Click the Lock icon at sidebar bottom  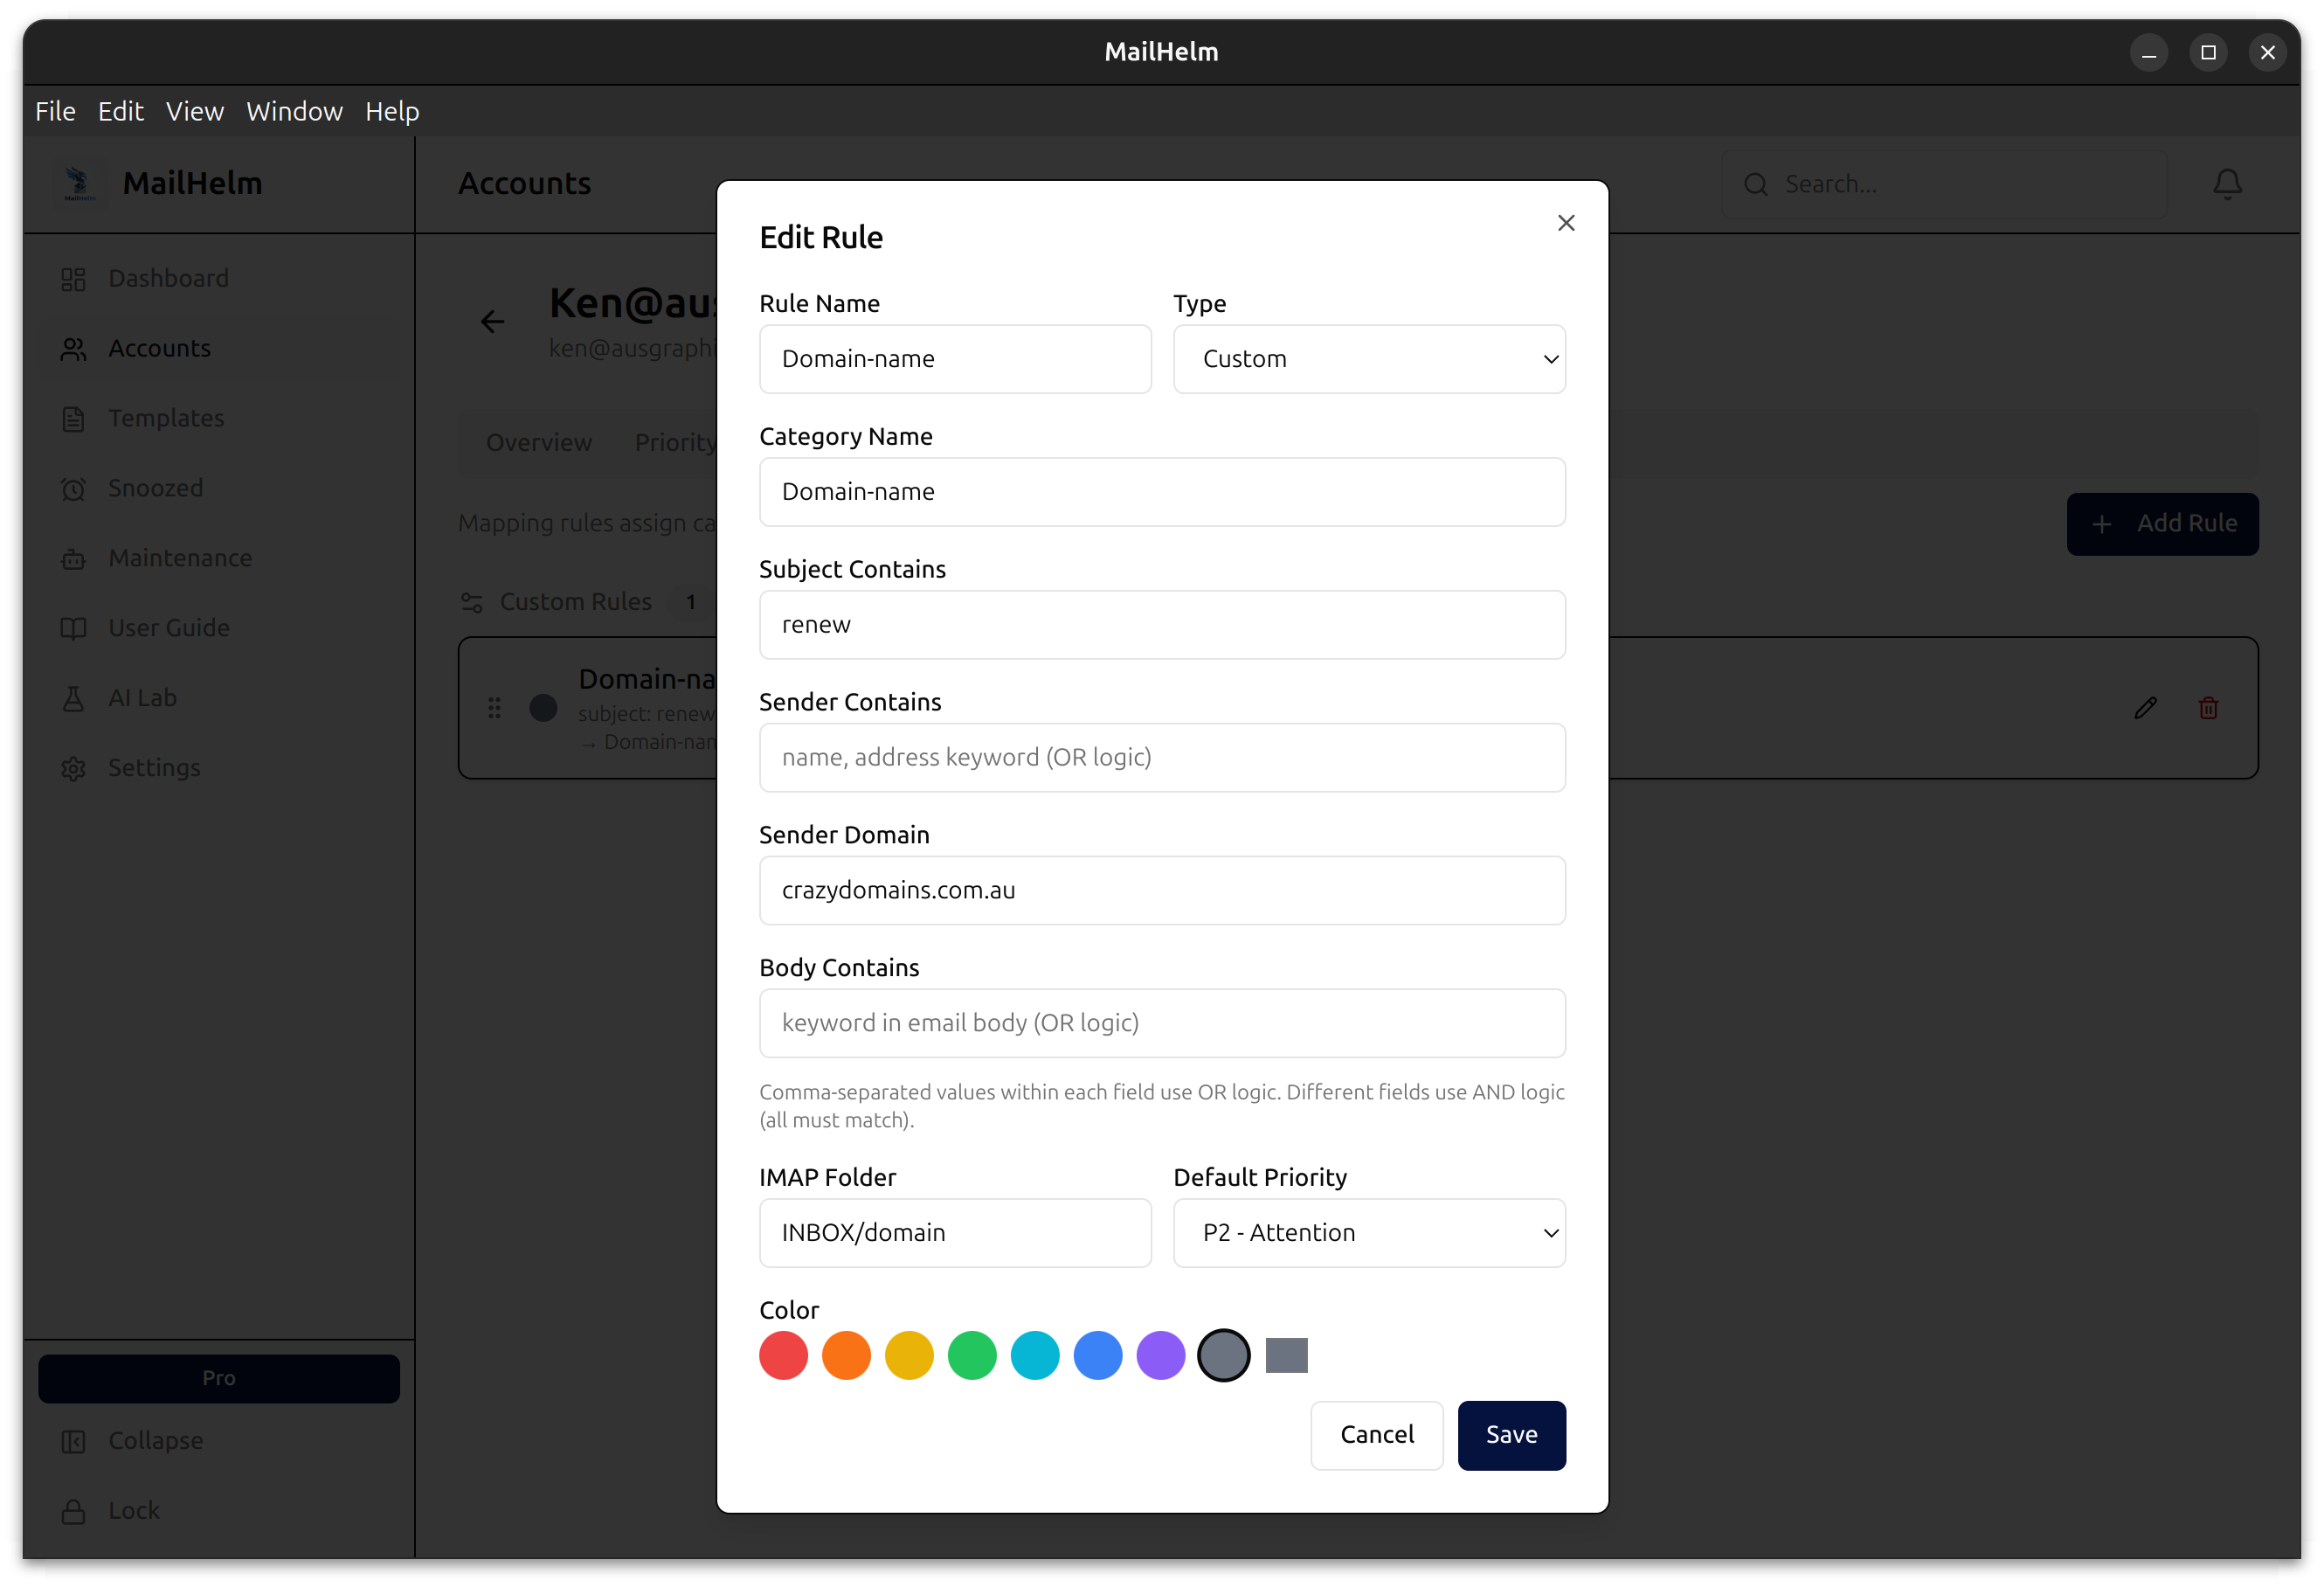(x=73, y=1510)
